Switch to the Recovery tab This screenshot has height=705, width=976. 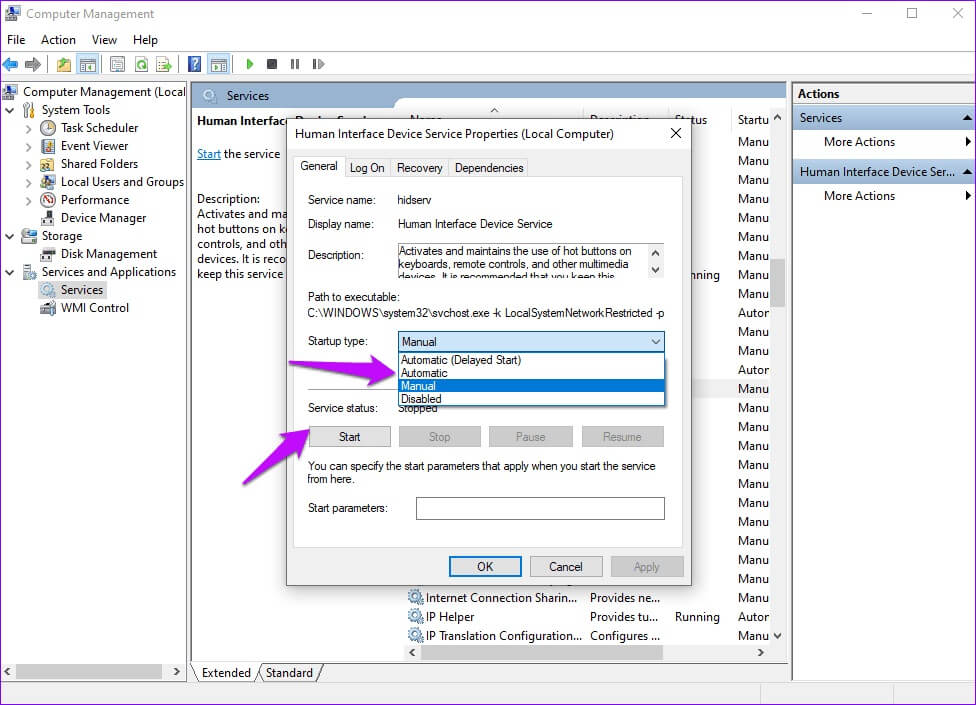(x=420, y=168)
